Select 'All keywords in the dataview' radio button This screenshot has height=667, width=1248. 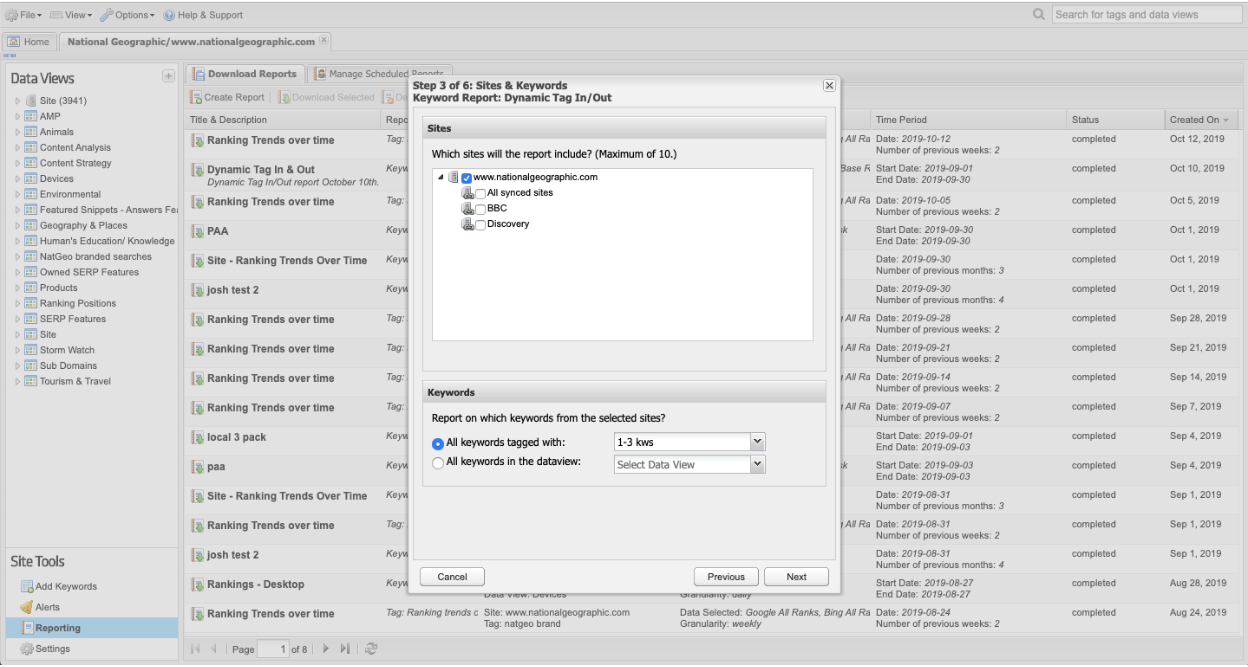point(437,463)
